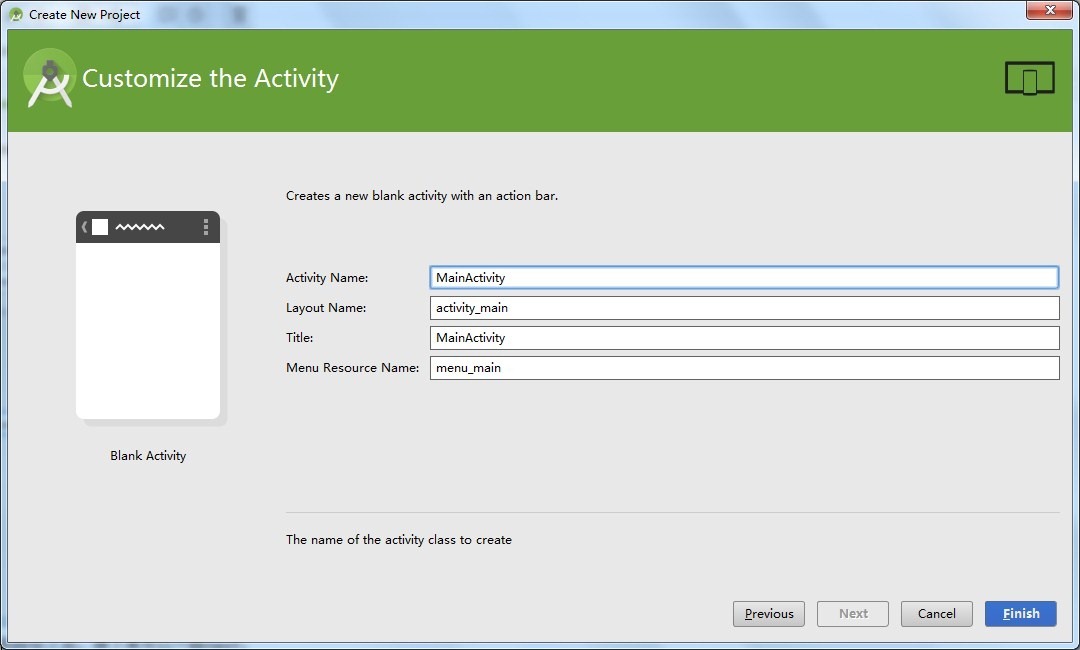Click the greyed-out Next button

click(853, 614)
